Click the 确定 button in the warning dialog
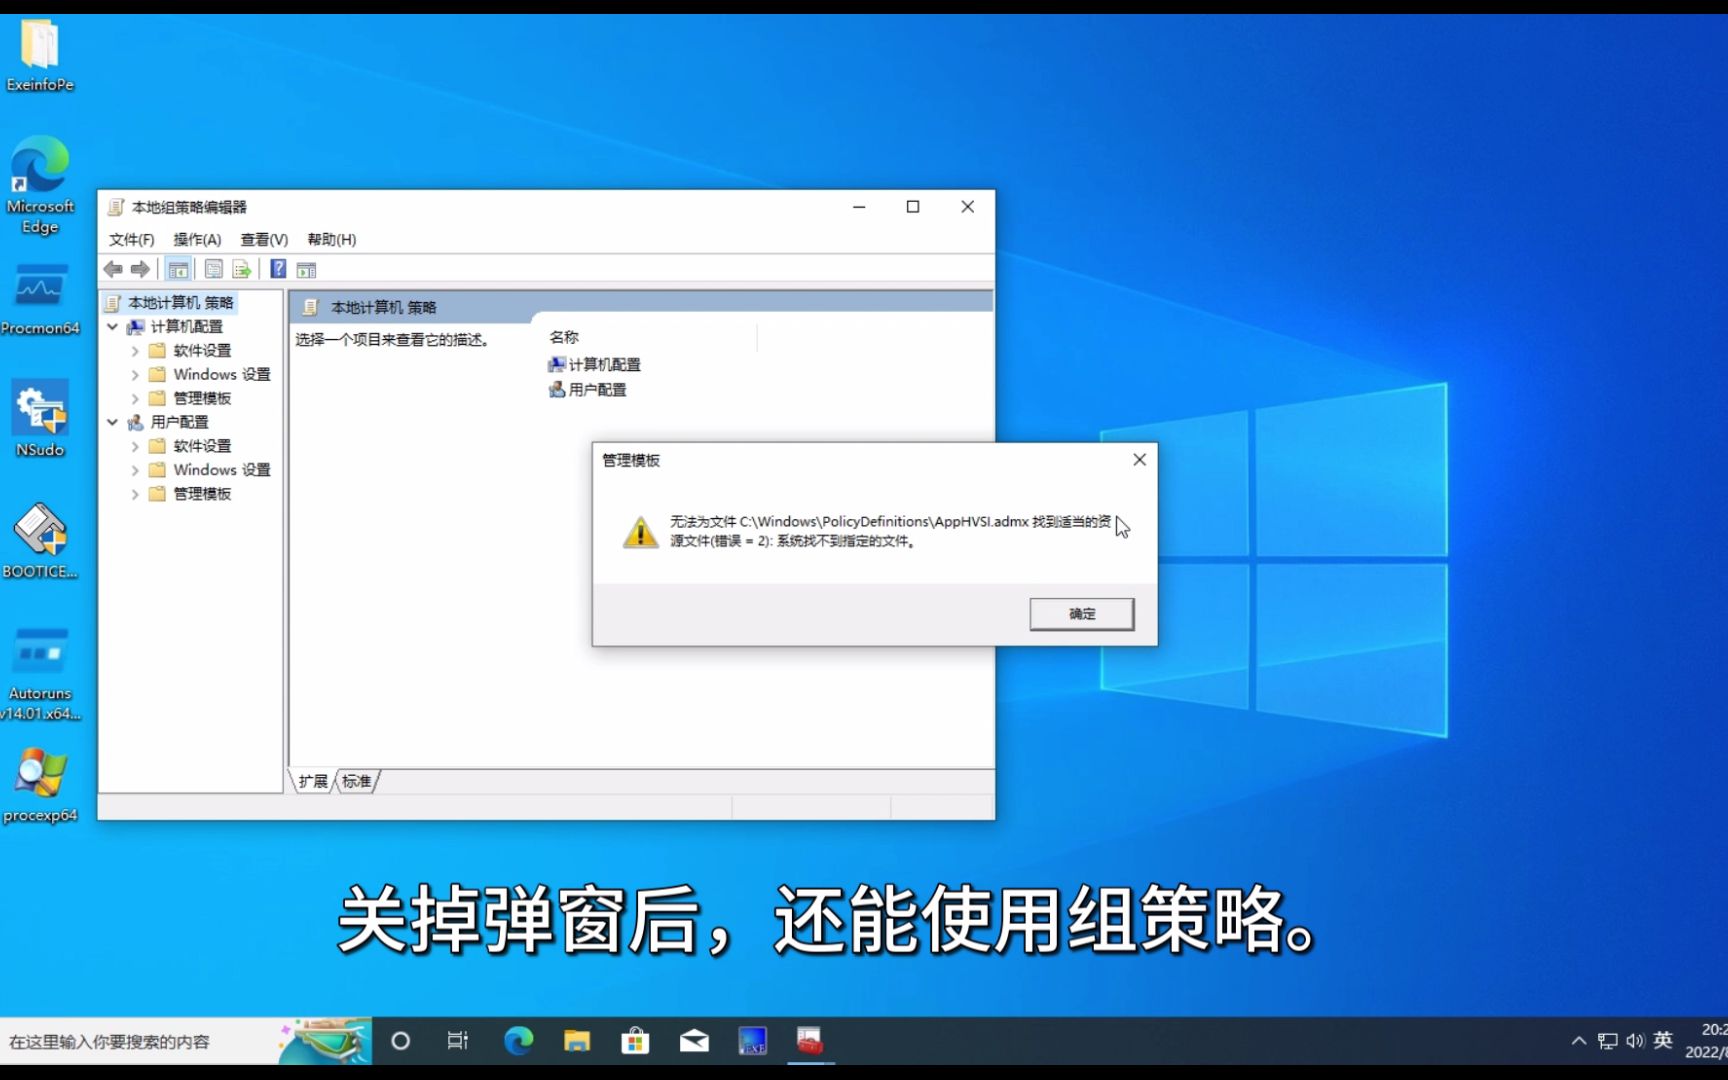 click(x=1081, y=613)
